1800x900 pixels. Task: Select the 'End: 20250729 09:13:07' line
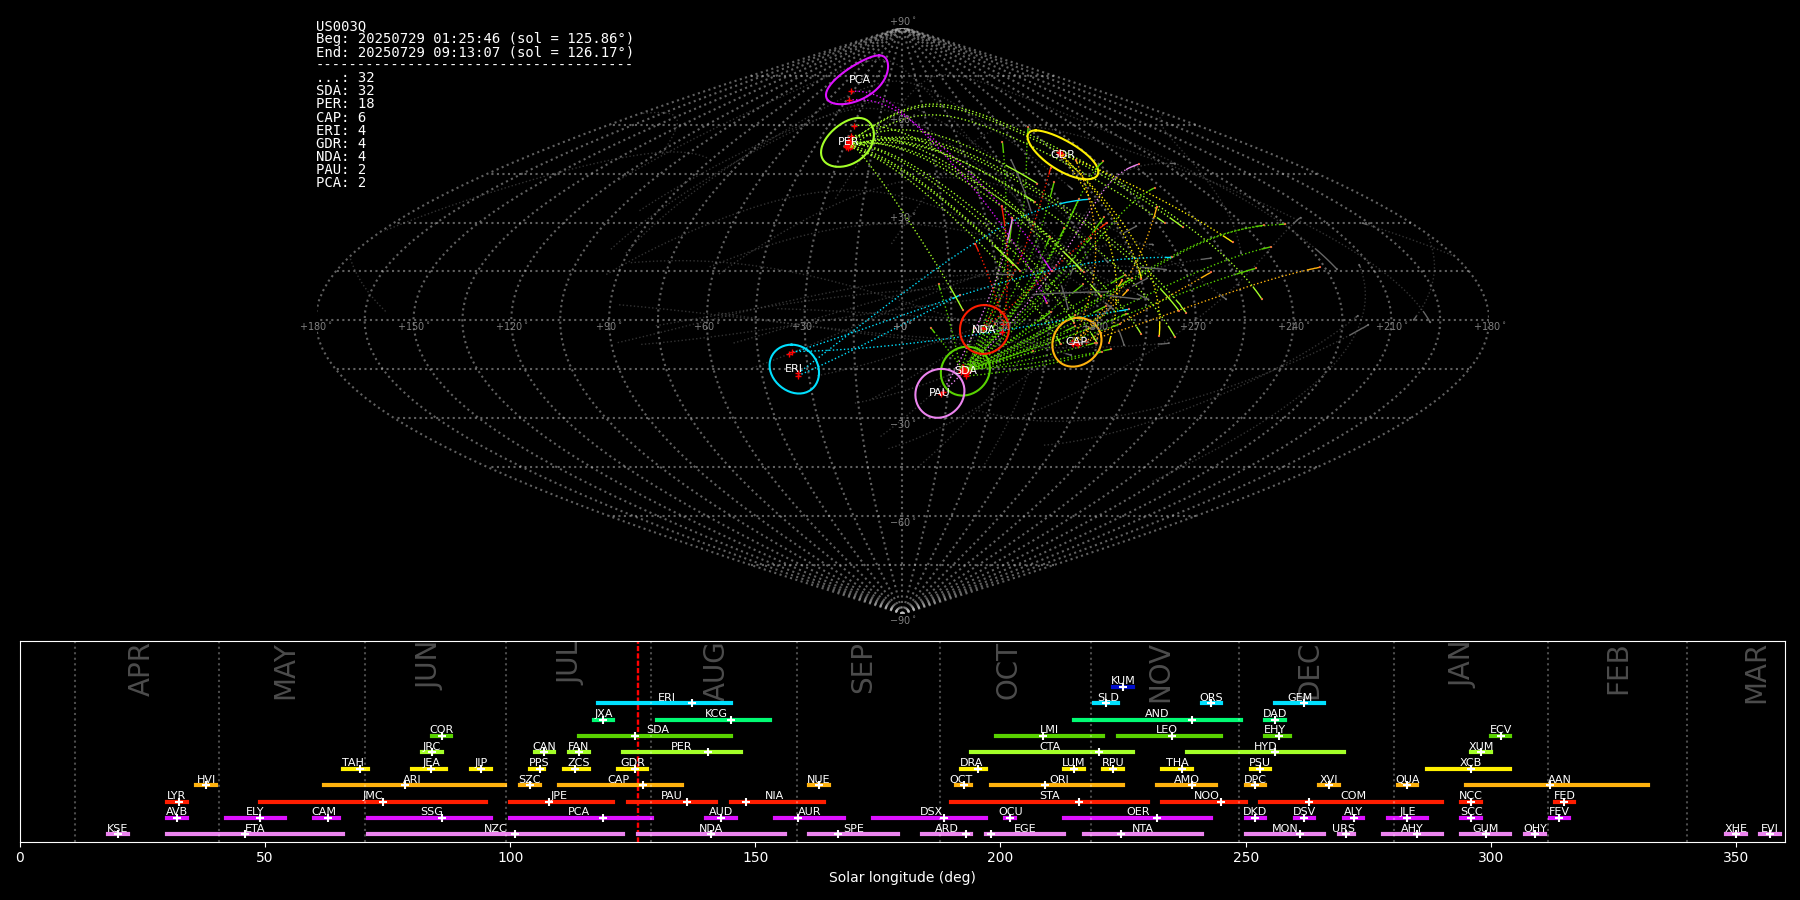[x=475, y=52]
